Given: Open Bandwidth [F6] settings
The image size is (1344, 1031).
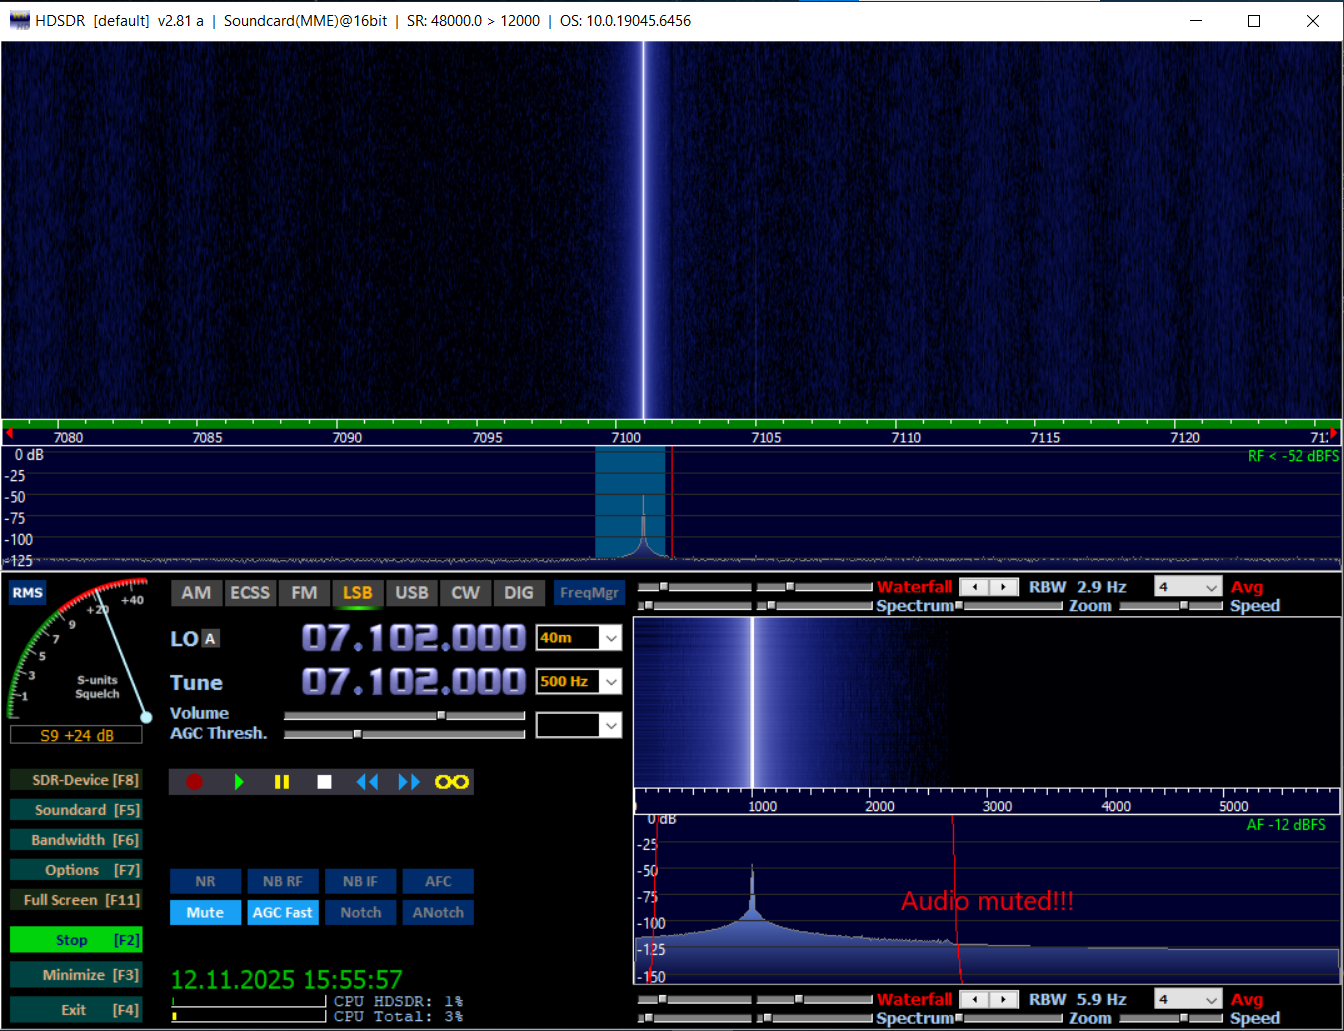Looking at the screenshot, I should tap(76, 840).
